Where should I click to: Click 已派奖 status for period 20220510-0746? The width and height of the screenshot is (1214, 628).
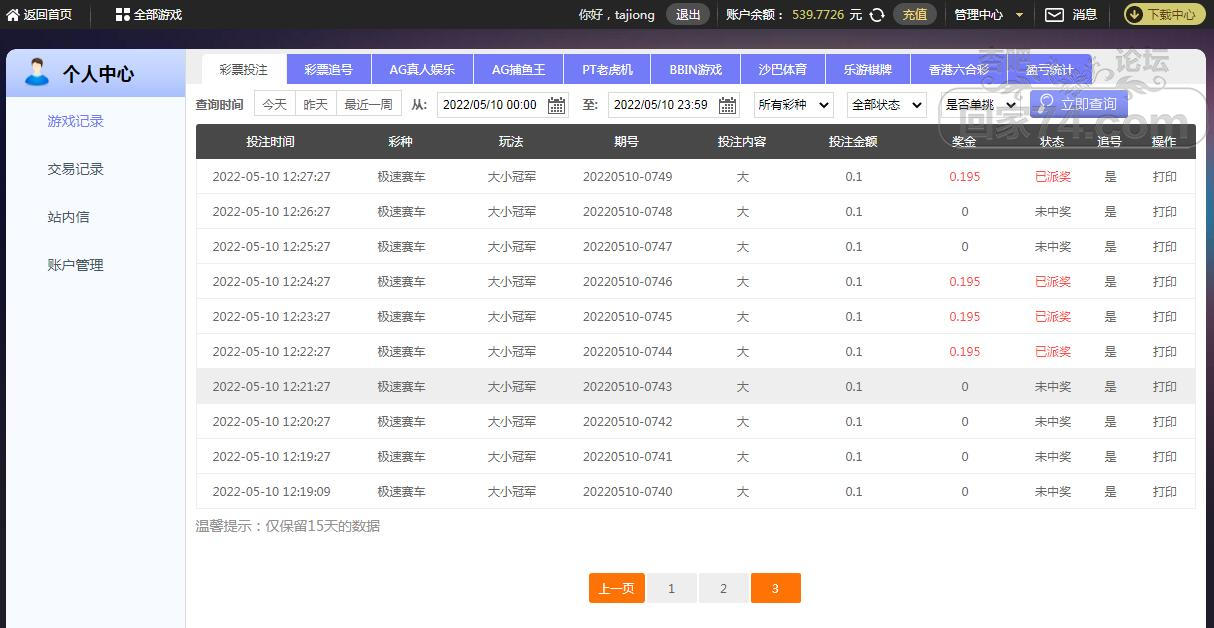click(x=1053, y=282)
